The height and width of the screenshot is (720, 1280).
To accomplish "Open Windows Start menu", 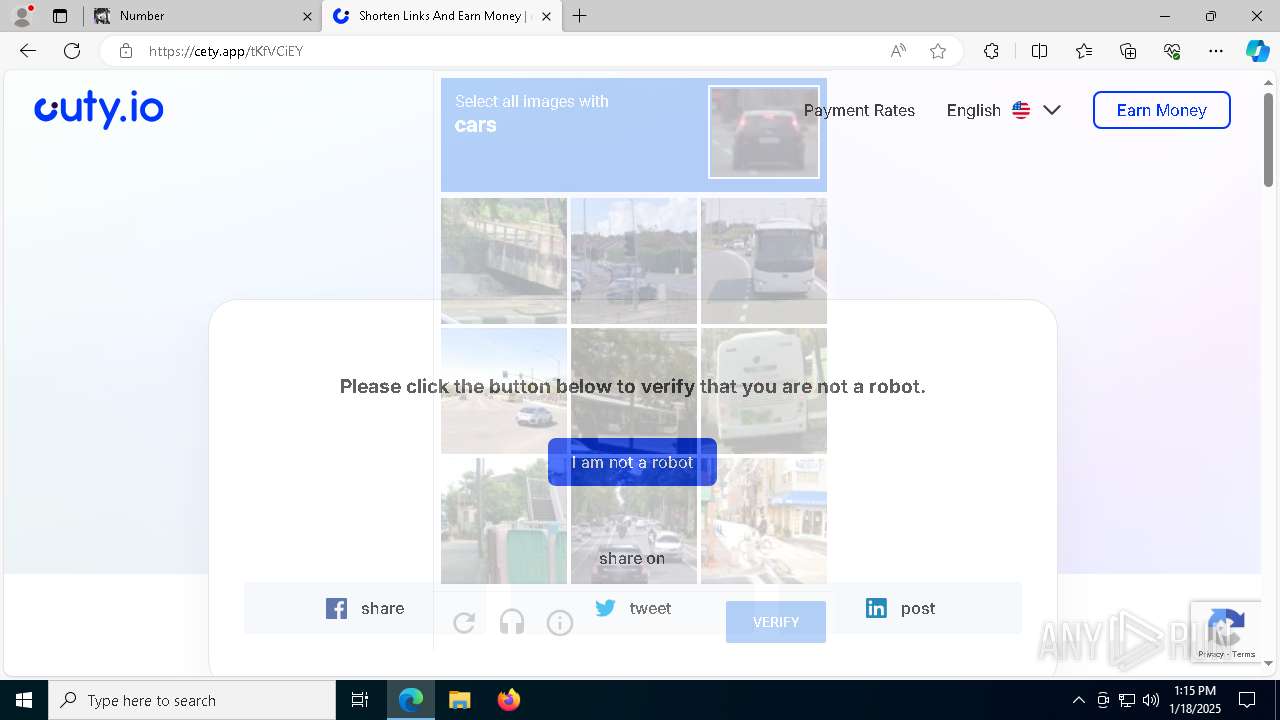I will 24,700.
